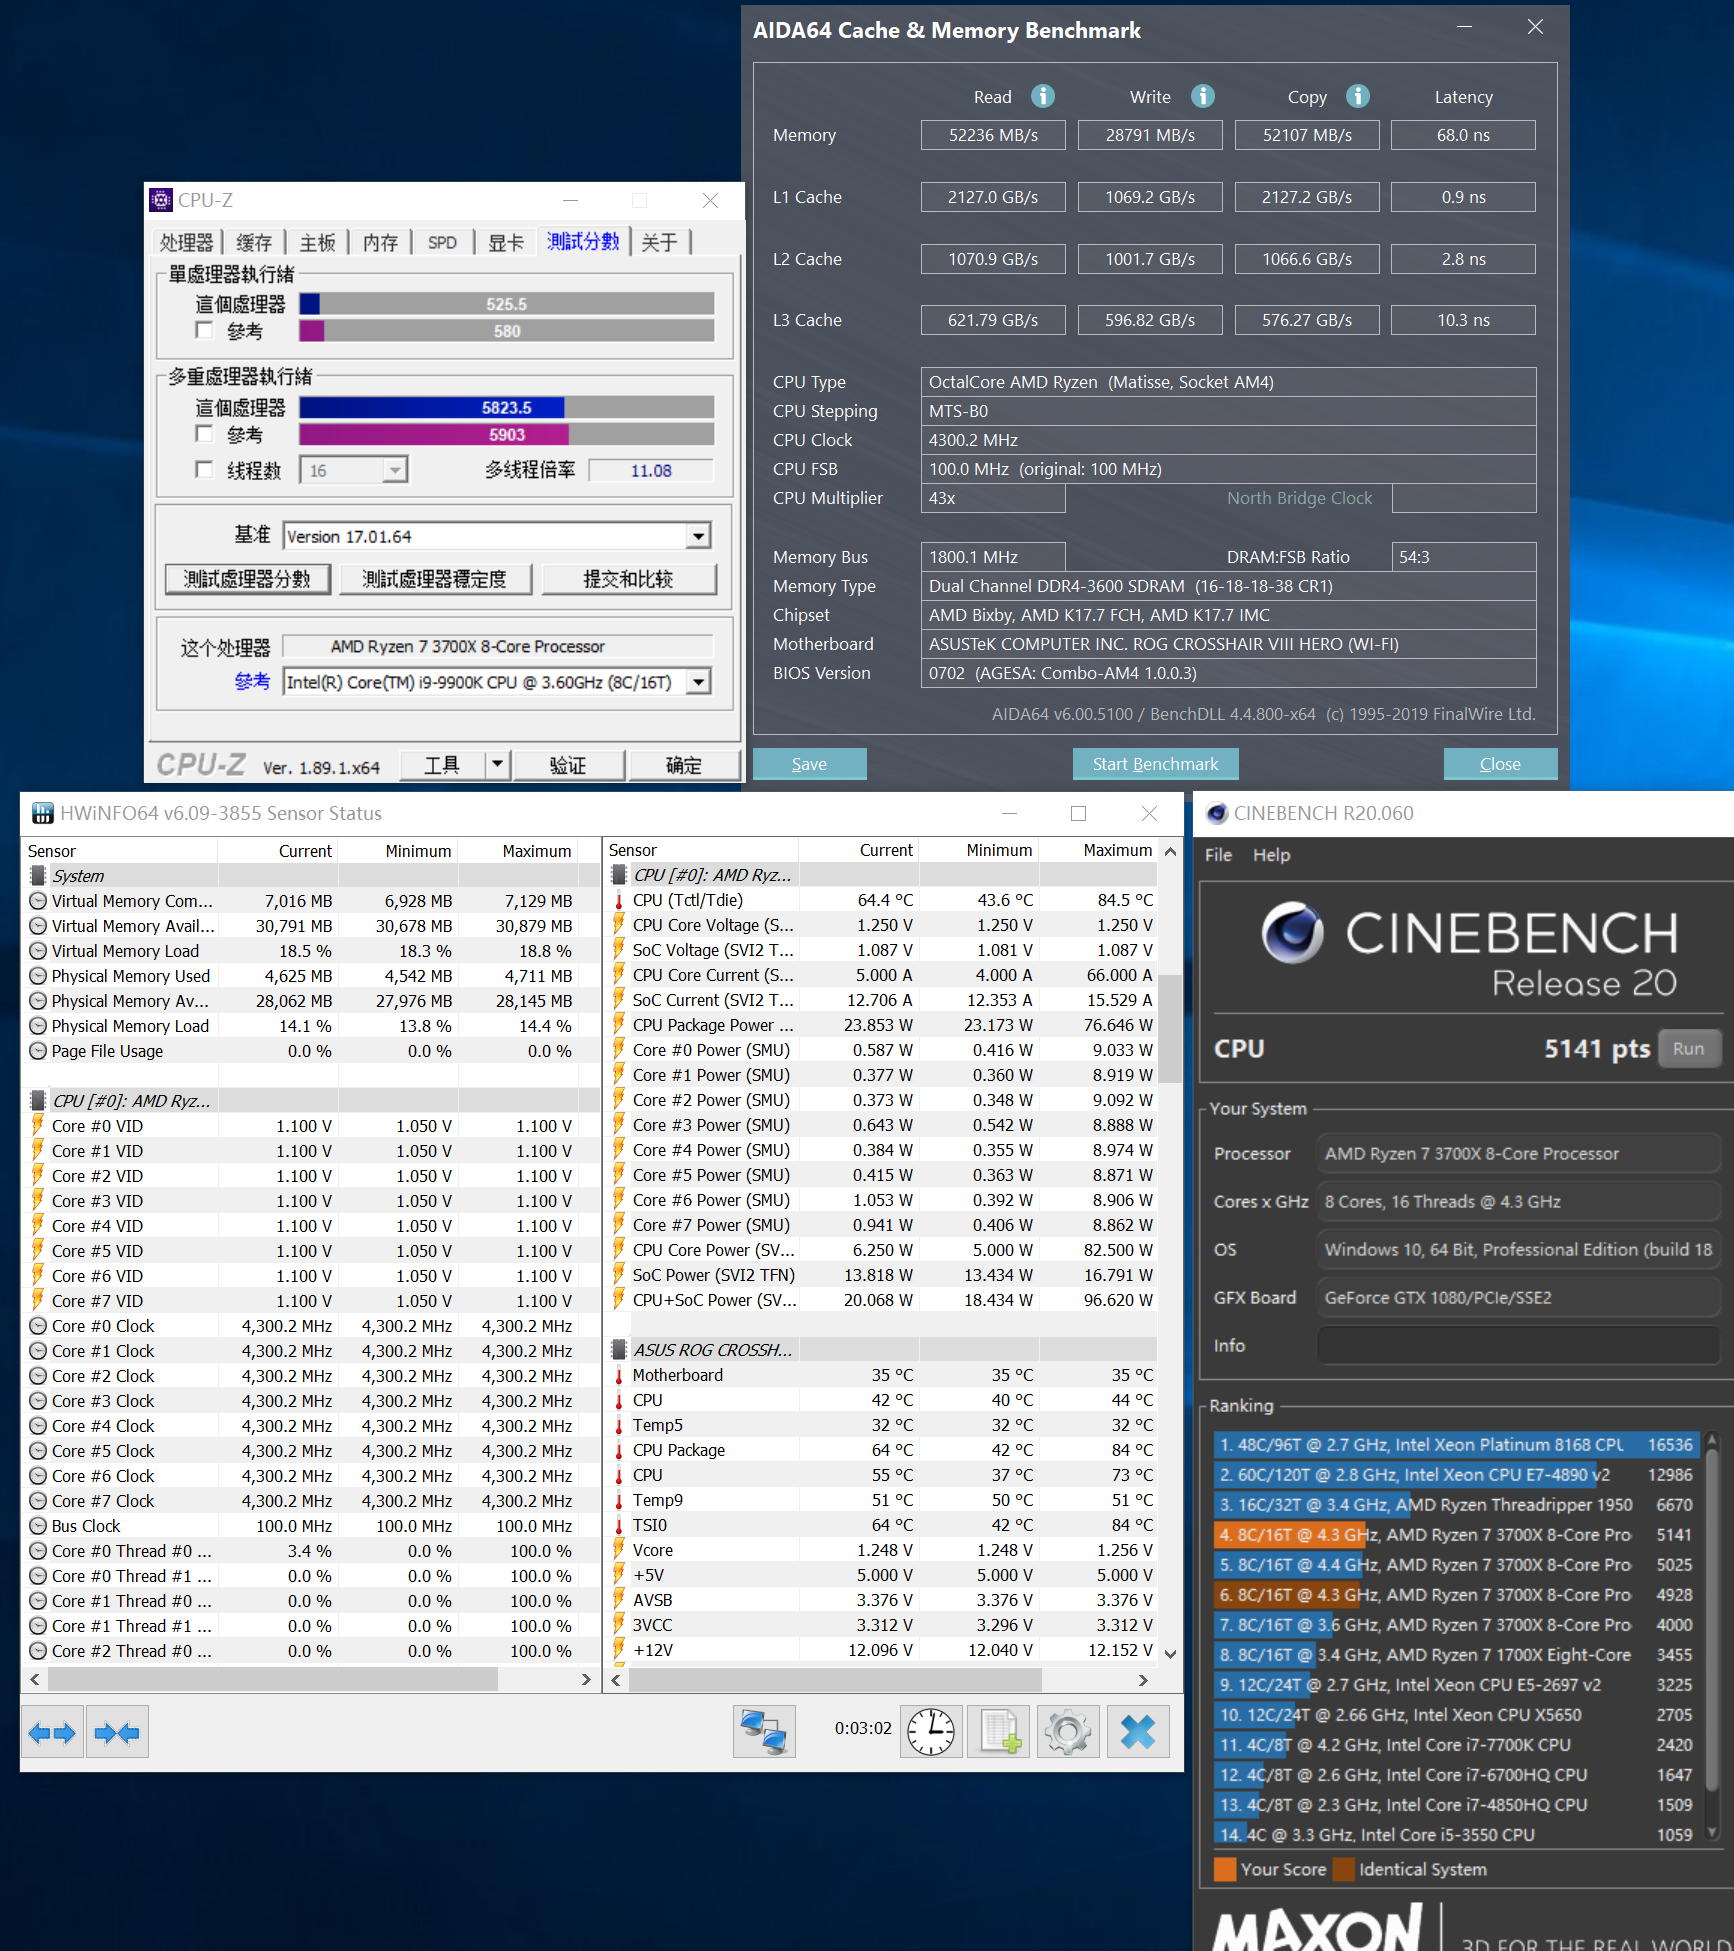Image resolution: width=1734 pixels, height=1951 pixels.
Task: Open the thread count 16 dropdown
Action: pos(395,470)
